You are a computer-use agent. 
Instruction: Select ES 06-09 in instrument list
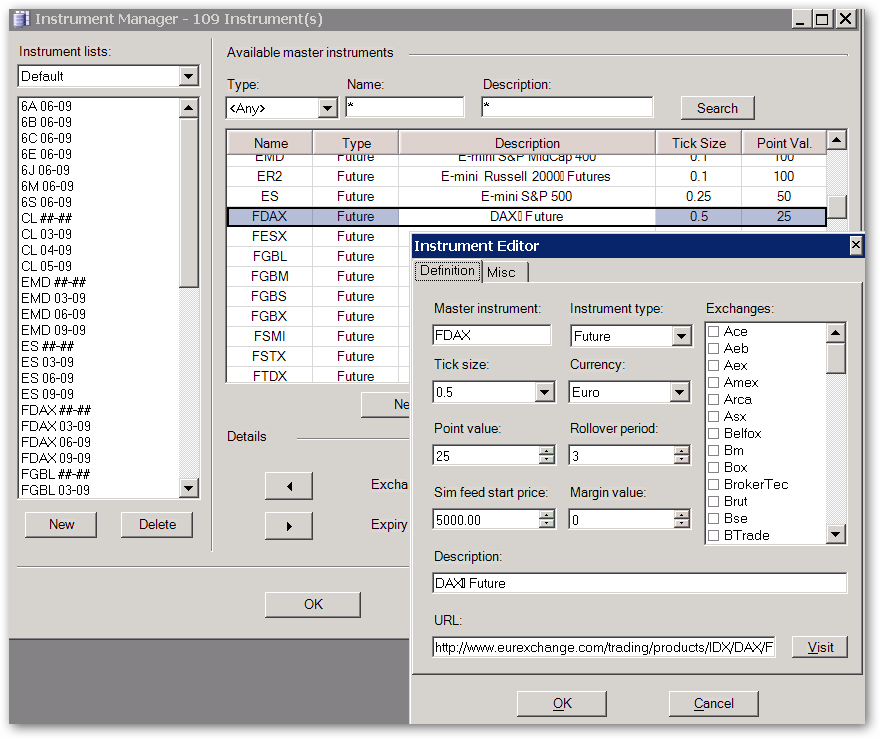coord(47,378)
